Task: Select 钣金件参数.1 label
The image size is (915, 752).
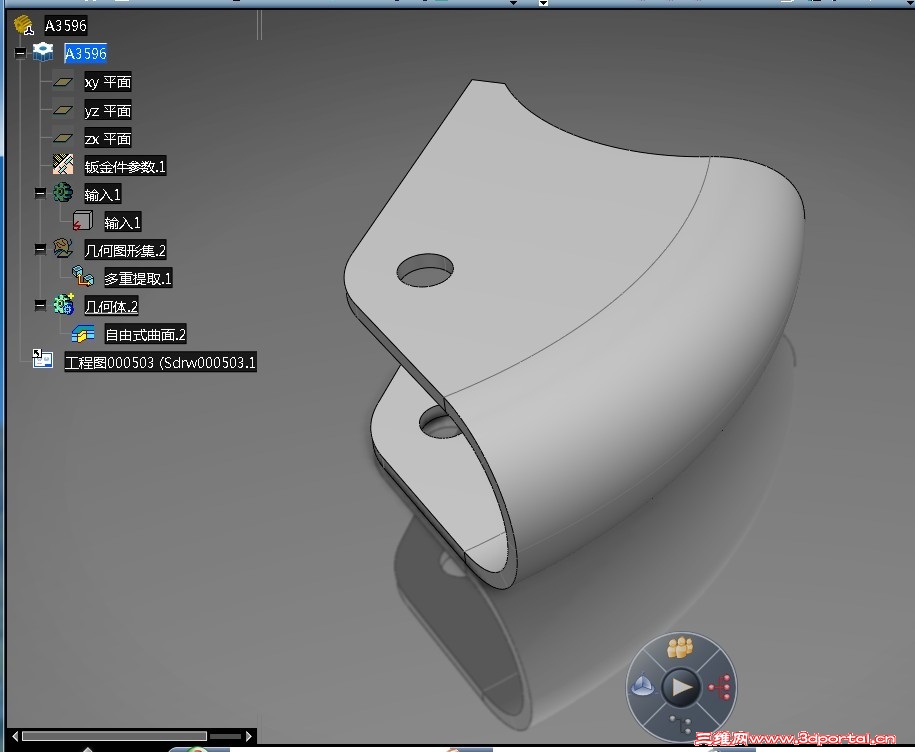Action: coord(125,166)
